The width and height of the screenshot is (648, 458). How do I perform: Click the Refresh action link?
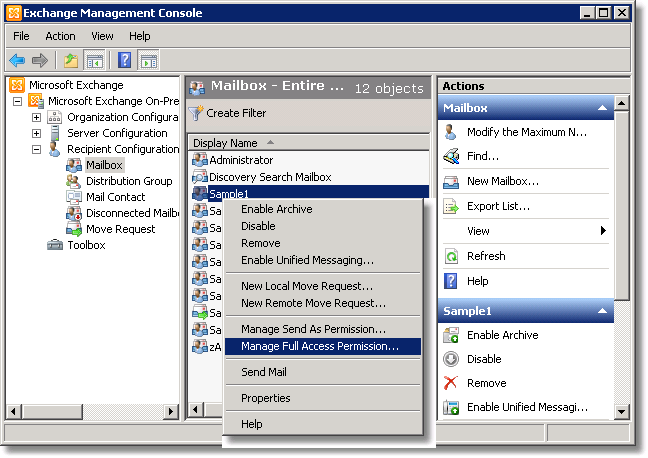point(486,256)
